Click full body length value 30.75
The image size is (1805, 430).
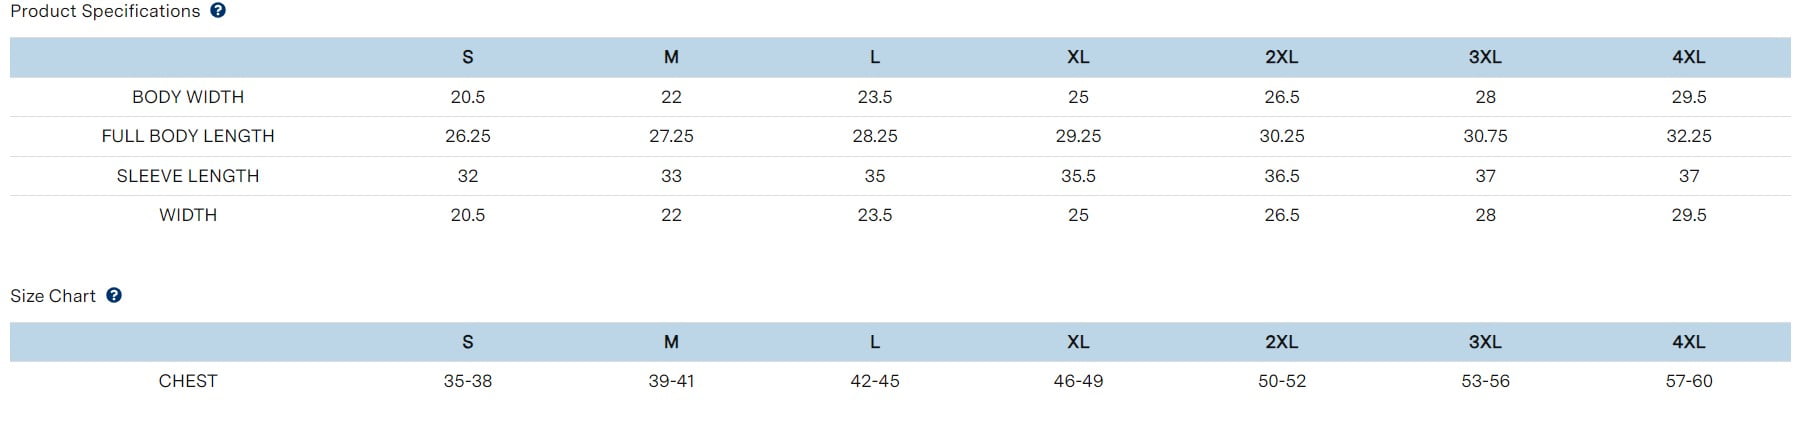[1485, 136]
